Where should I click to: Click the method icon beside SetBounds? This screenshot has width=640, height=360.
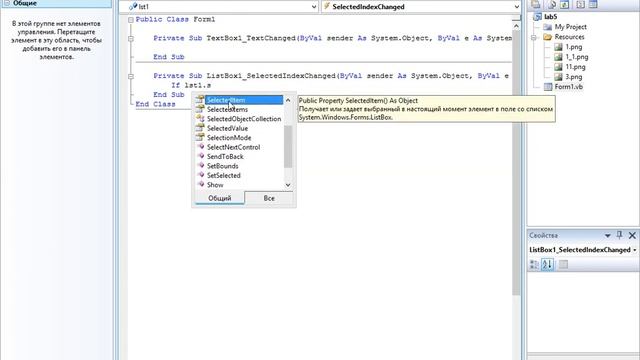pyautogui.click(x=200, y=165)
